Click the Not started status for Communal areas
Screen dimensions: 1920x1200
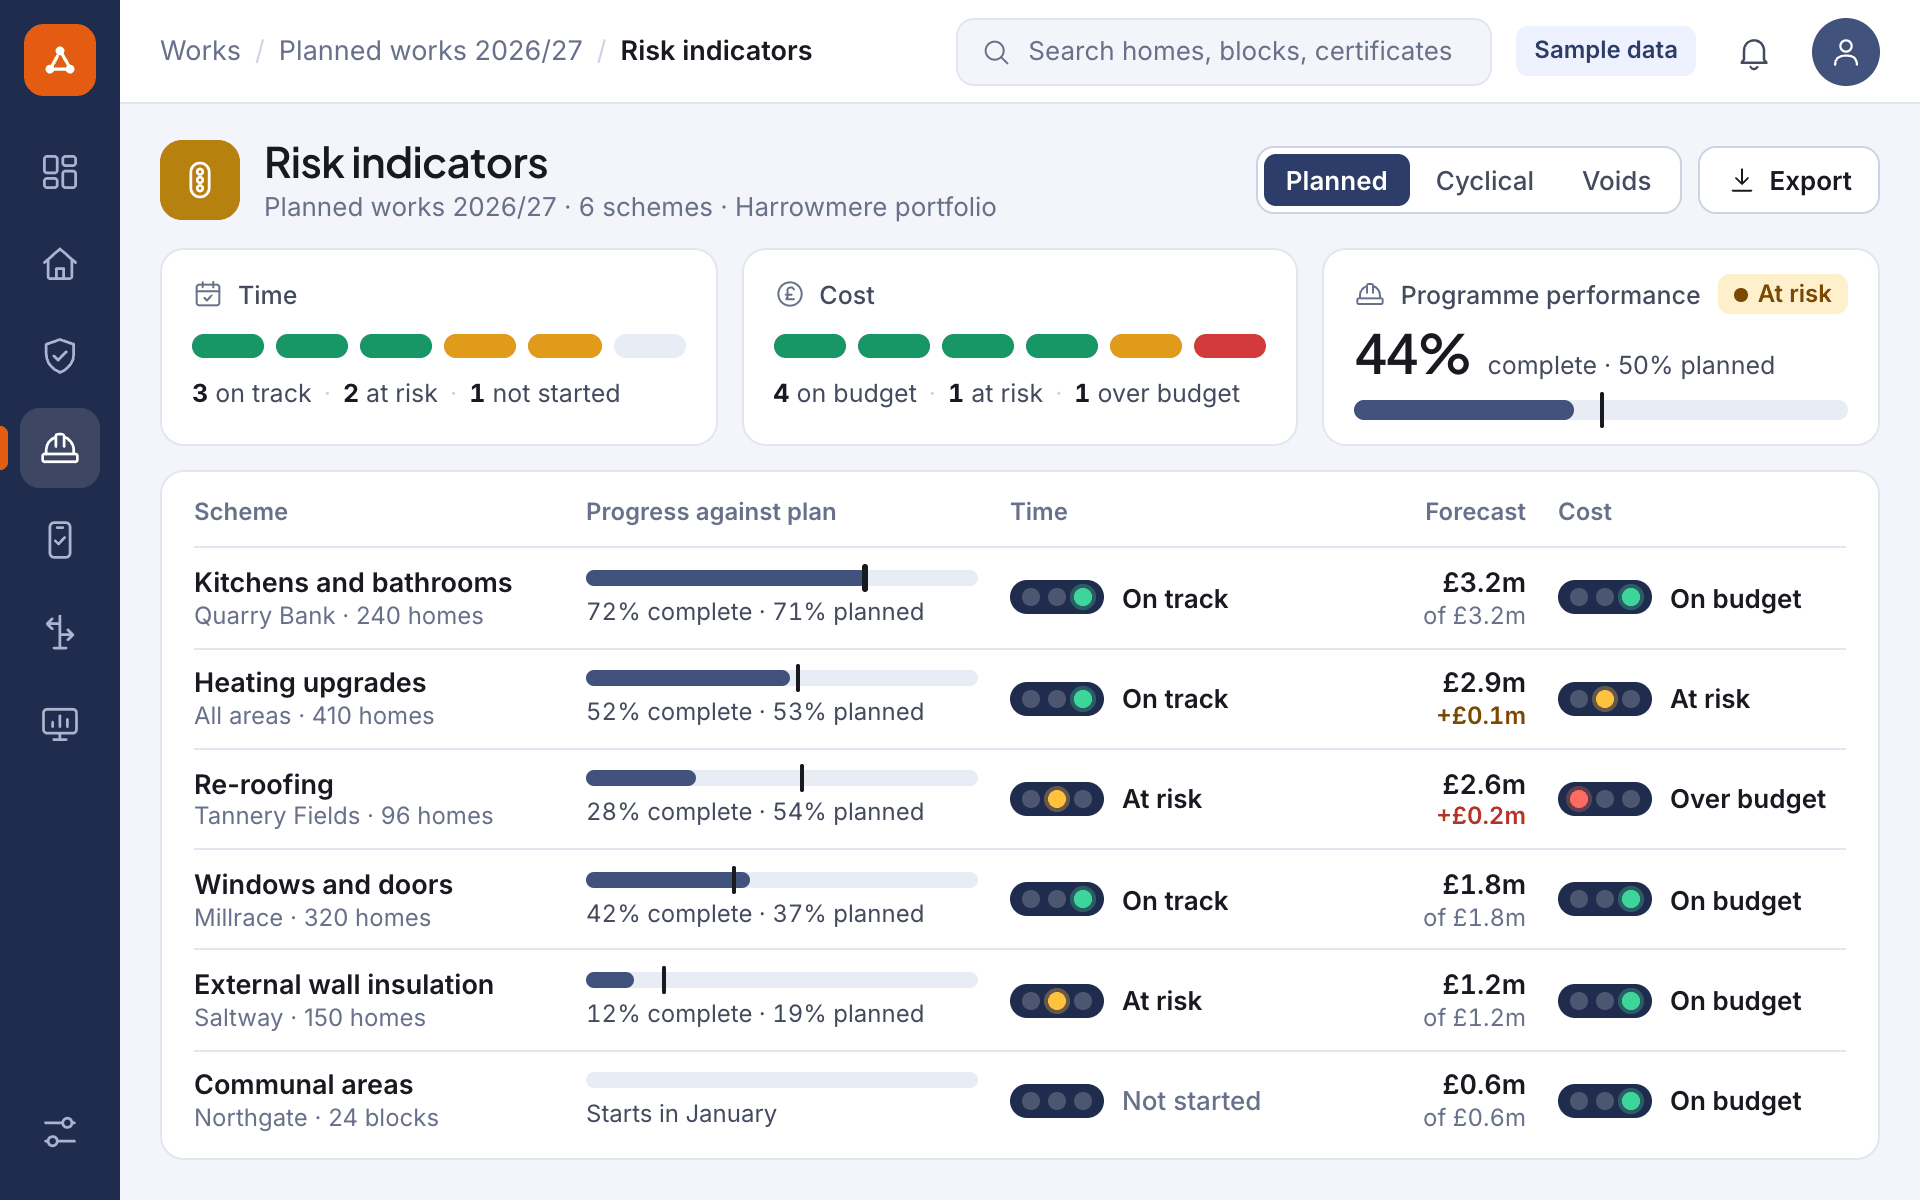click(x=1191, y=1101)
